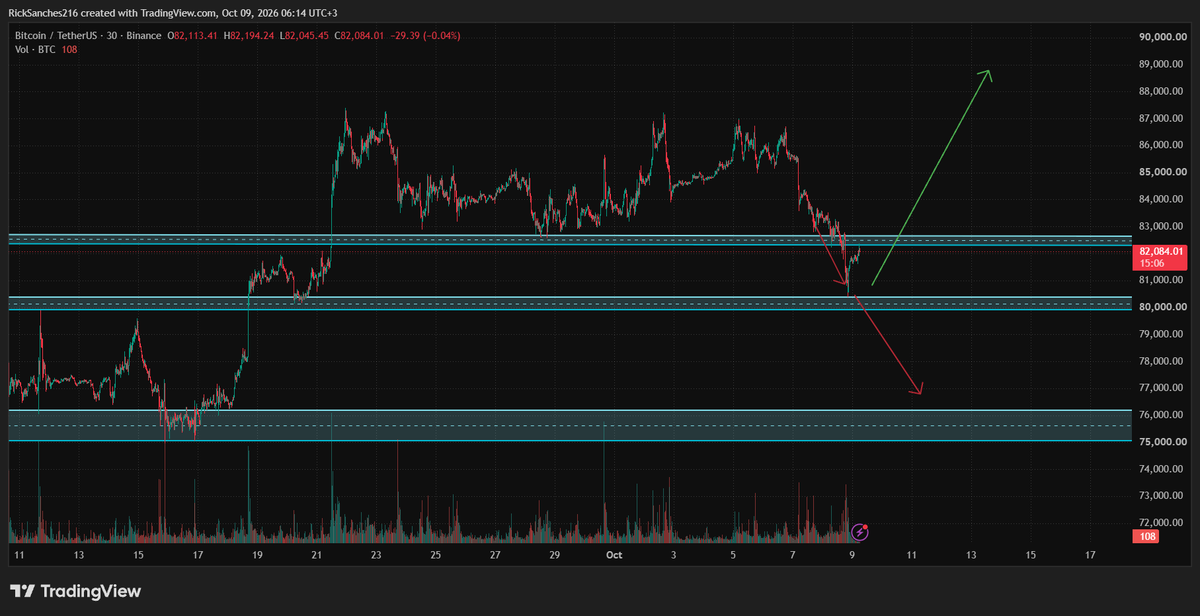
Task: Click the date label 25 on time axis
Action: (x=435, y=554)
